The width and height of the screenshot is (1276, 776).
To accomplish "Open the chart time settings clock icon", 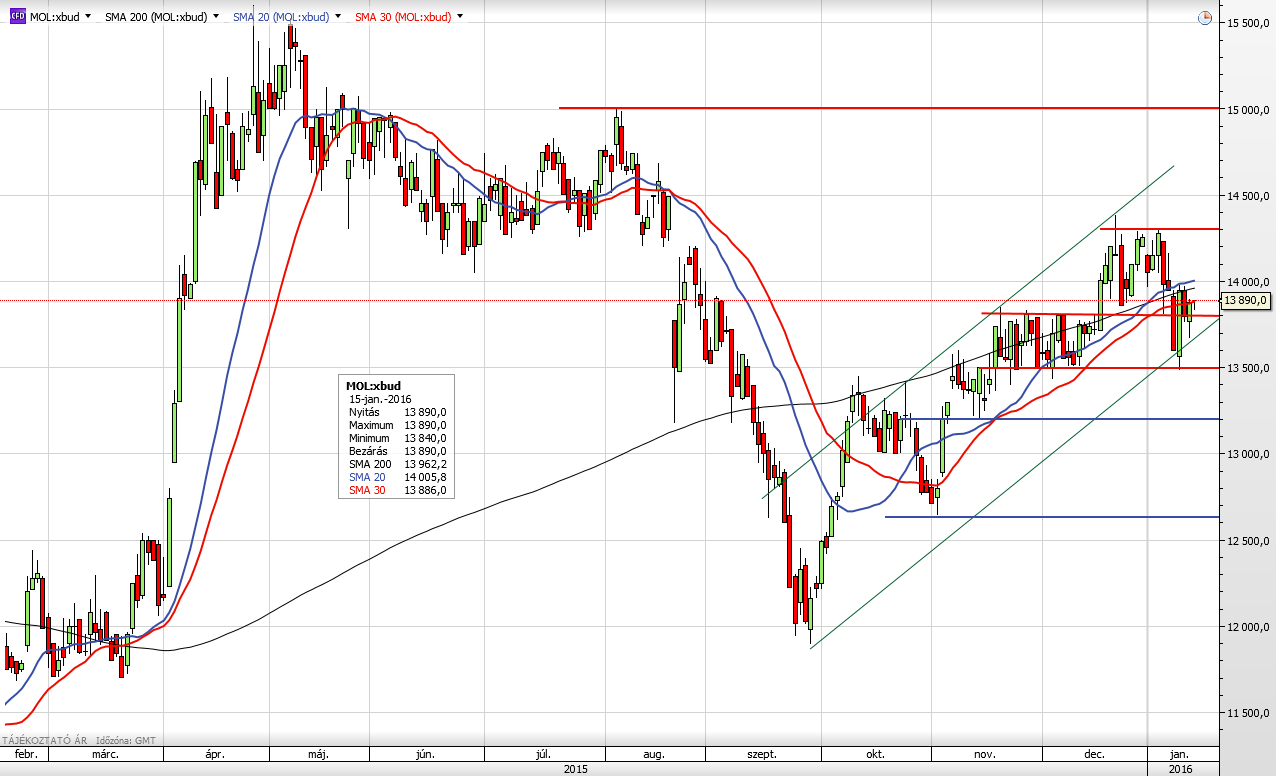I will (x=1205, y=17).
